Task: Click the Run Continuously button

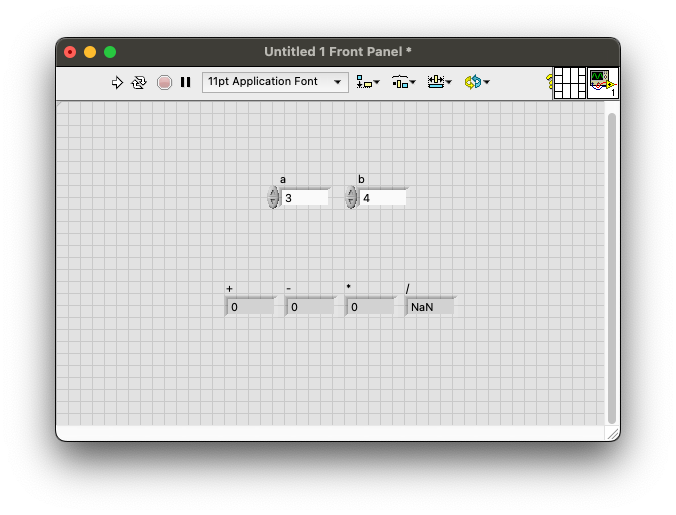Action: pyautogui.click(x=139, y=82)
